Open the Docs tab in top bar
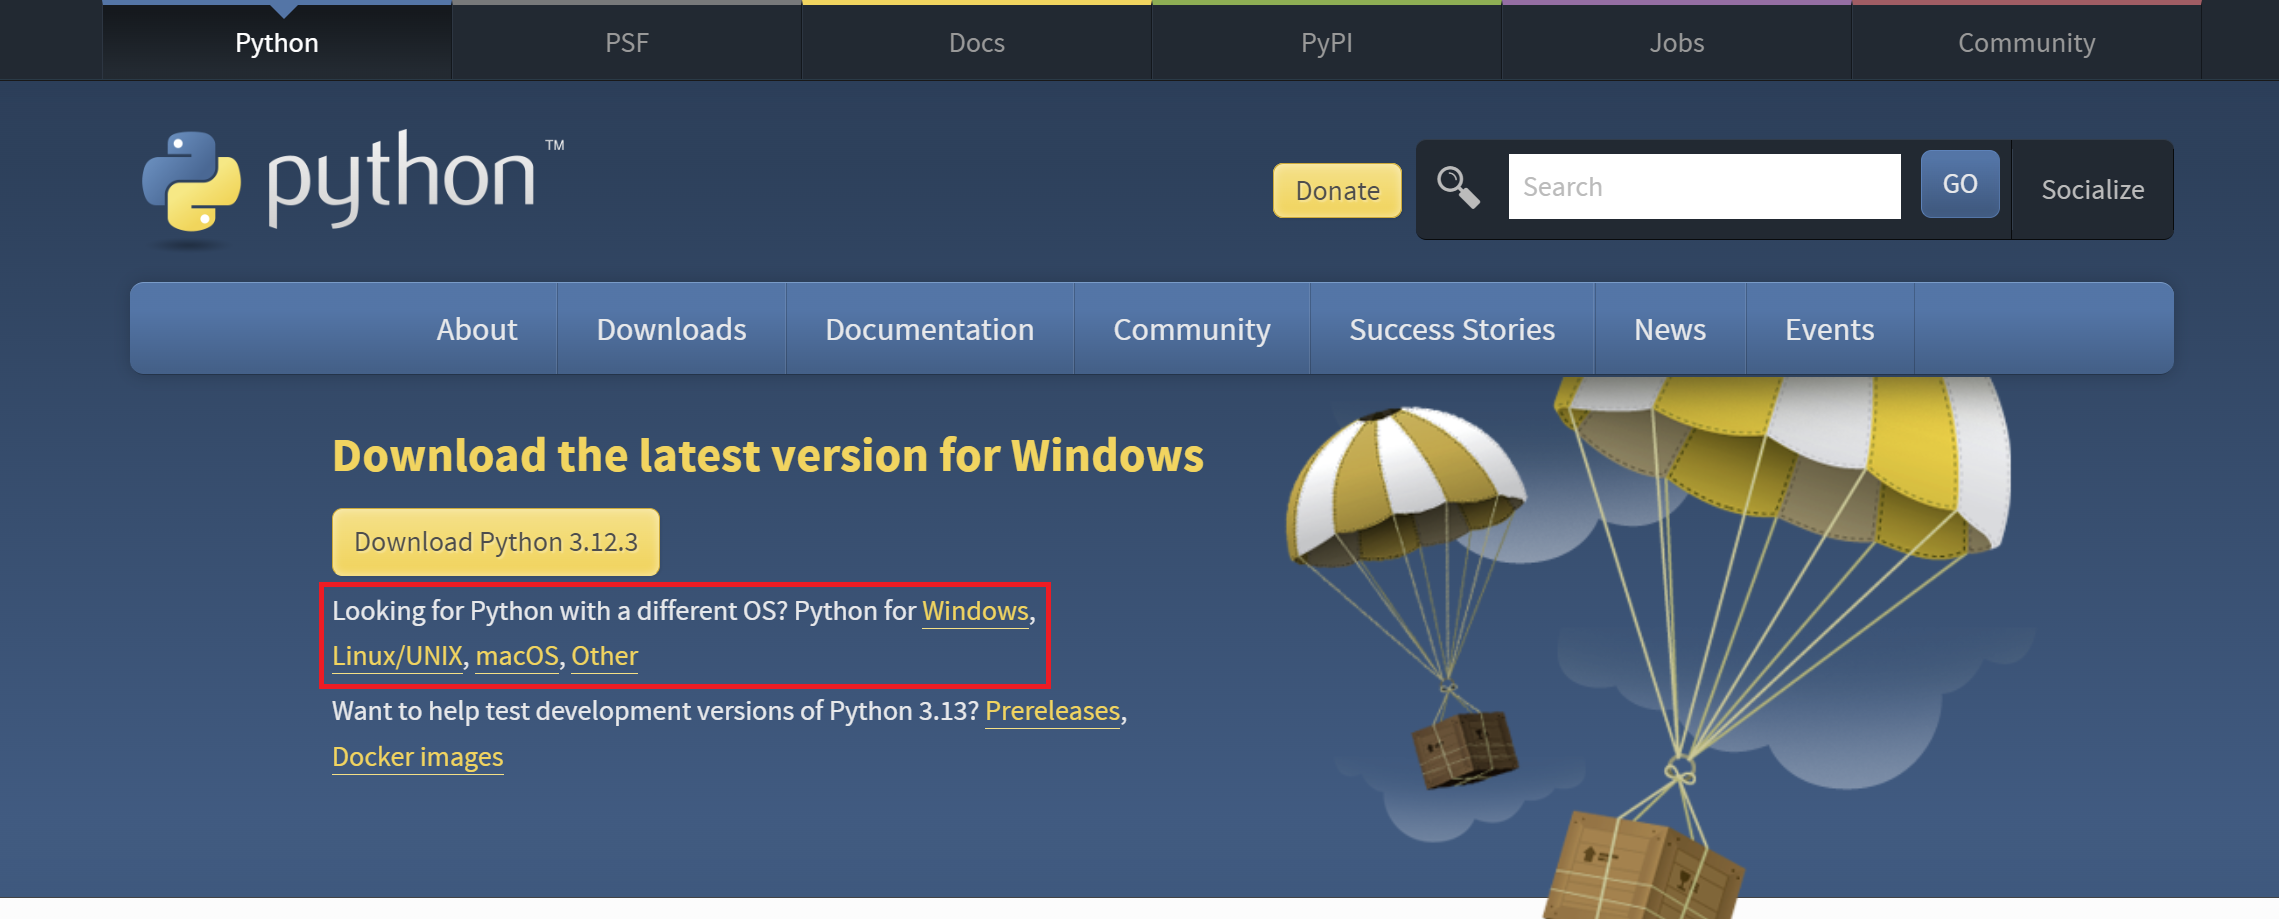Viewport: 2279px width, 919px height. coord(977,43)
